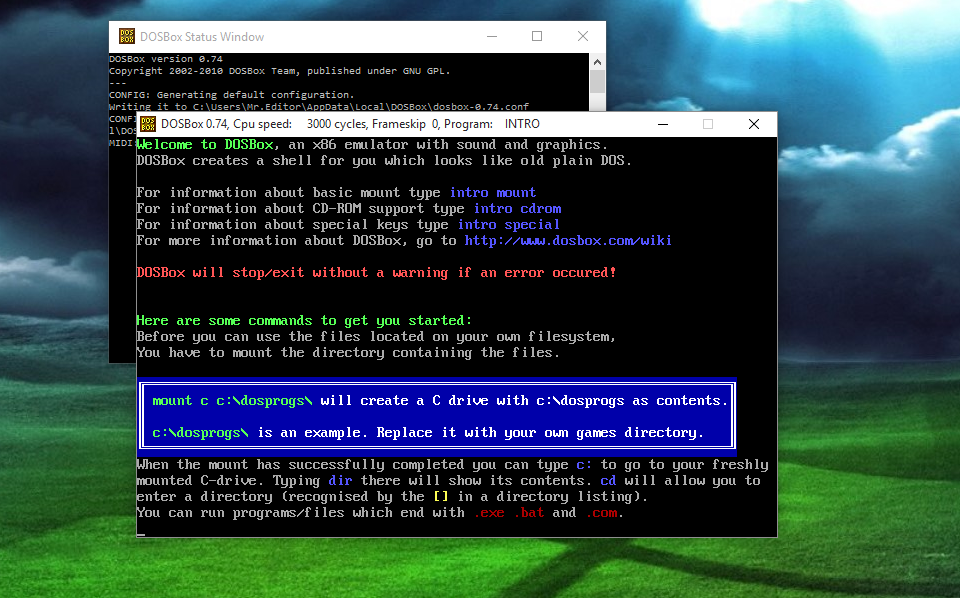The height and width of the screenshot is (598, 960).
Task: Click "CONFIG: Generating default configuration." line
Action: pos(231,95)
